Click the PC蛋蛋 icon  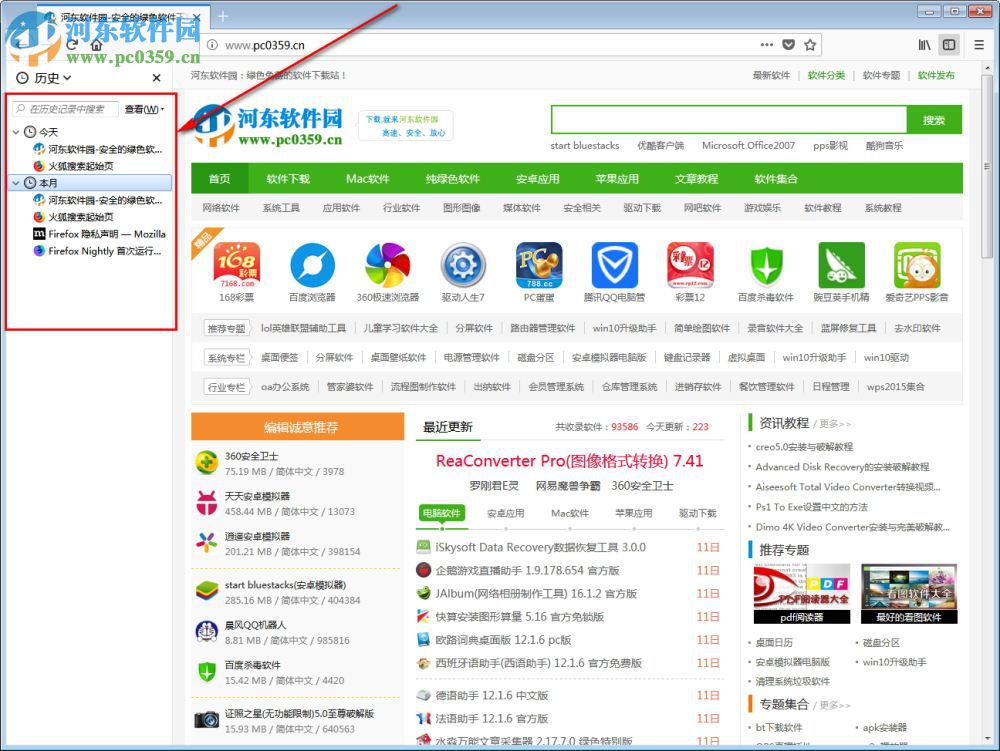[538, 265]
